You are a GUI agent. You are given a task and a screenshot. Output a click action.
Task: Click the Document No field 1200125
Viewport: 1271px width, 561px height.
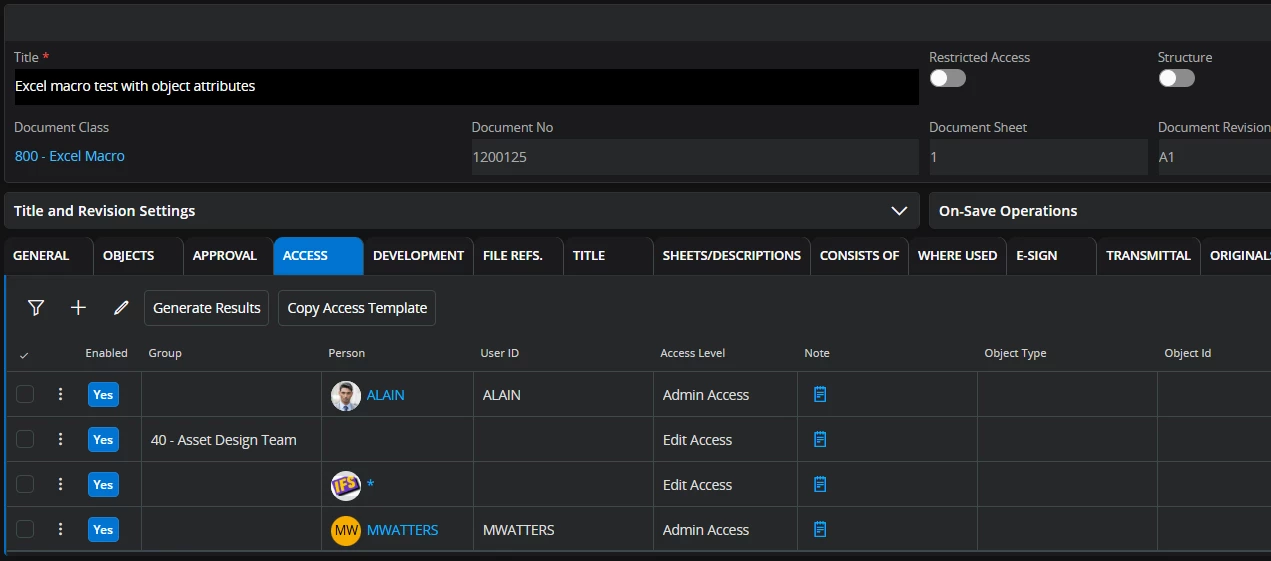pyautogui.click(x=695, y=157)
